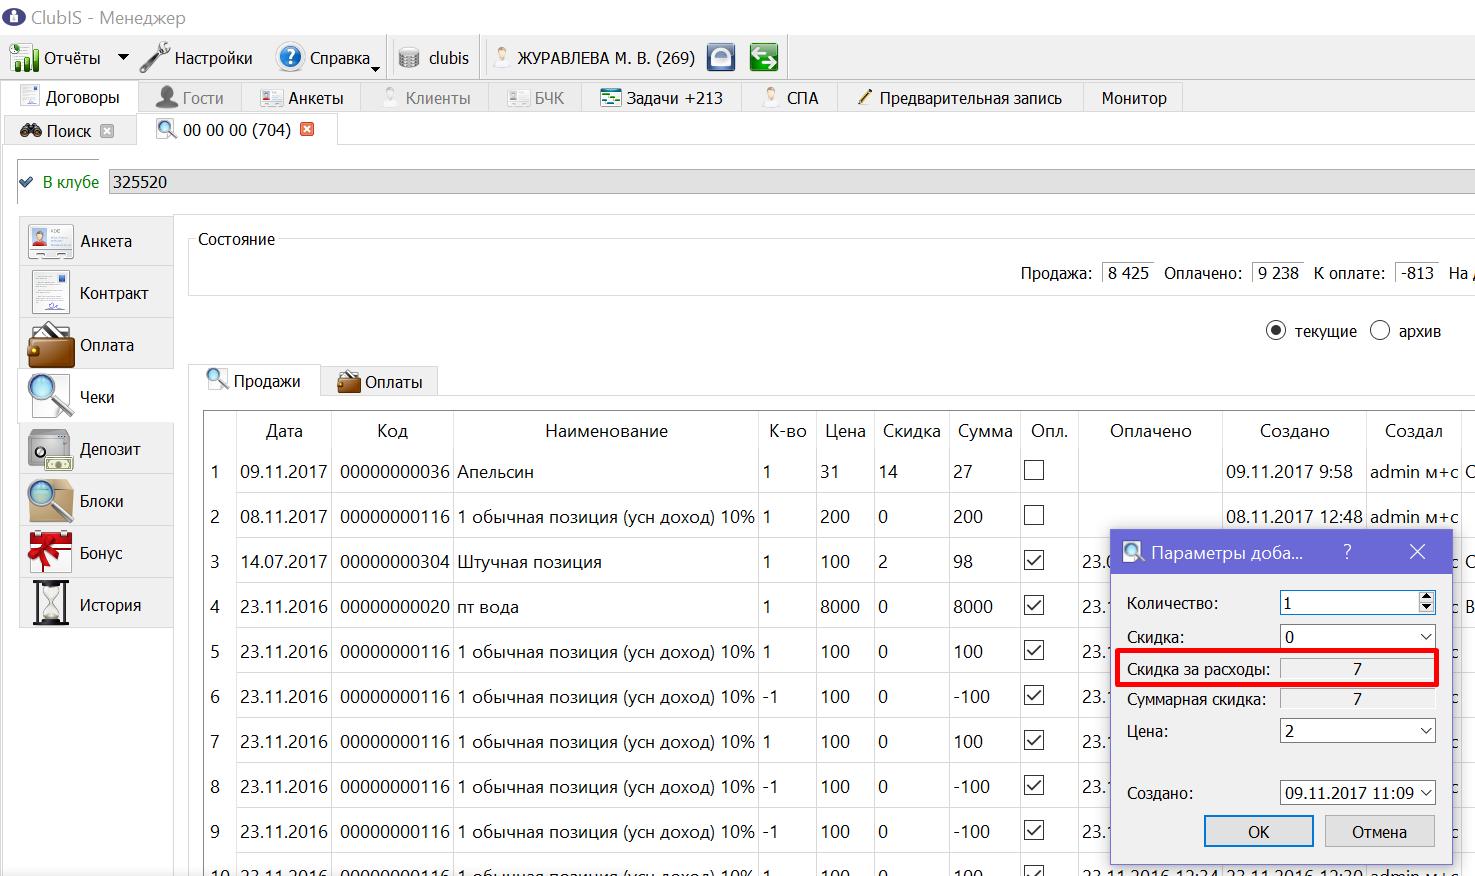Screen dimensions: 1475x876
Task: Open Справка help icon
Action: (290, 57)
